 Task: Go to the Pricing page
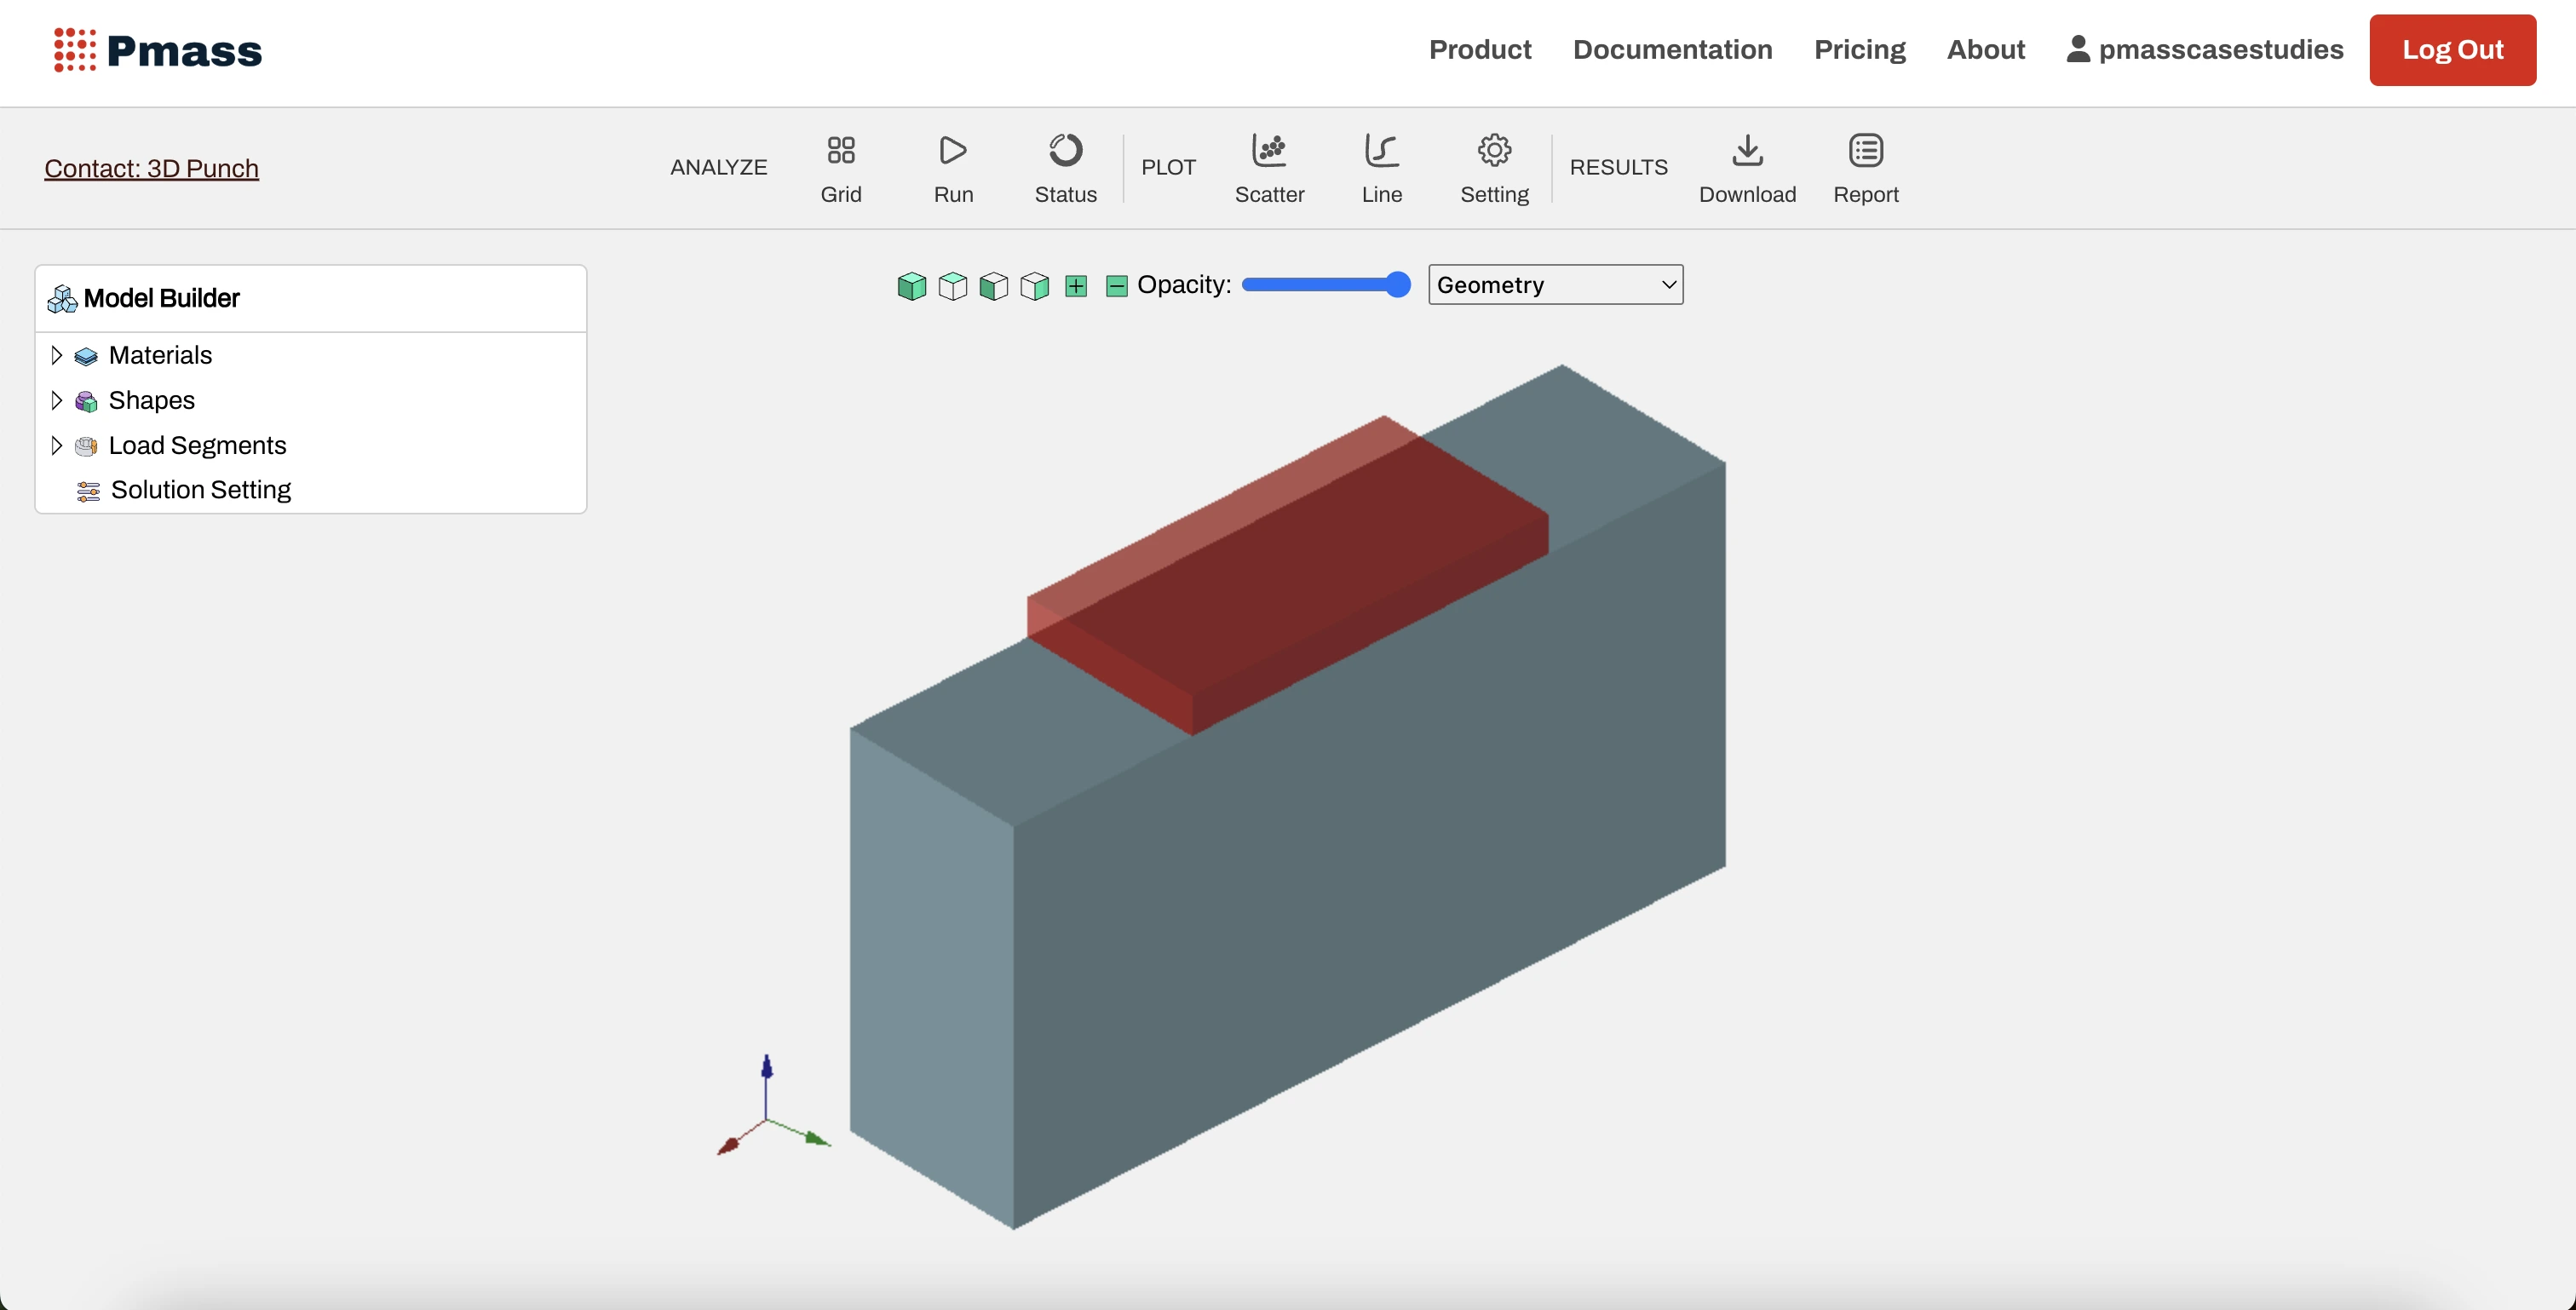click(x=1859, y=49)
